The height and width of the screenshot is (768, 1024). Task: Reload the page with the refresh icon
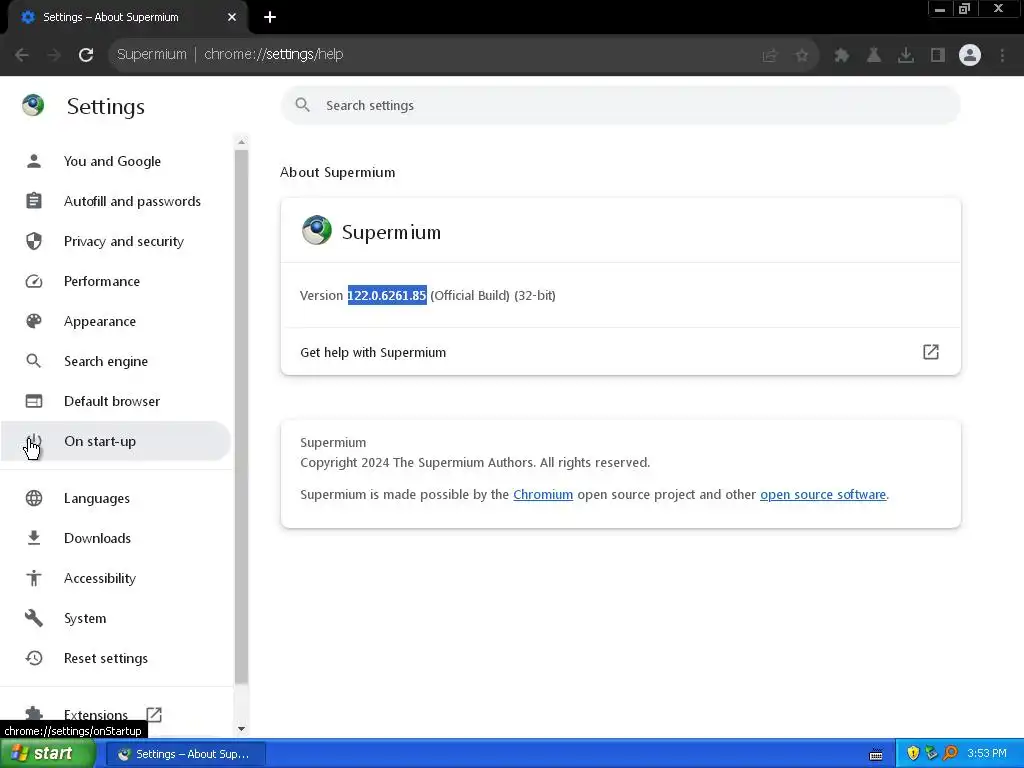pyautogui.click(x=86, y=55)
